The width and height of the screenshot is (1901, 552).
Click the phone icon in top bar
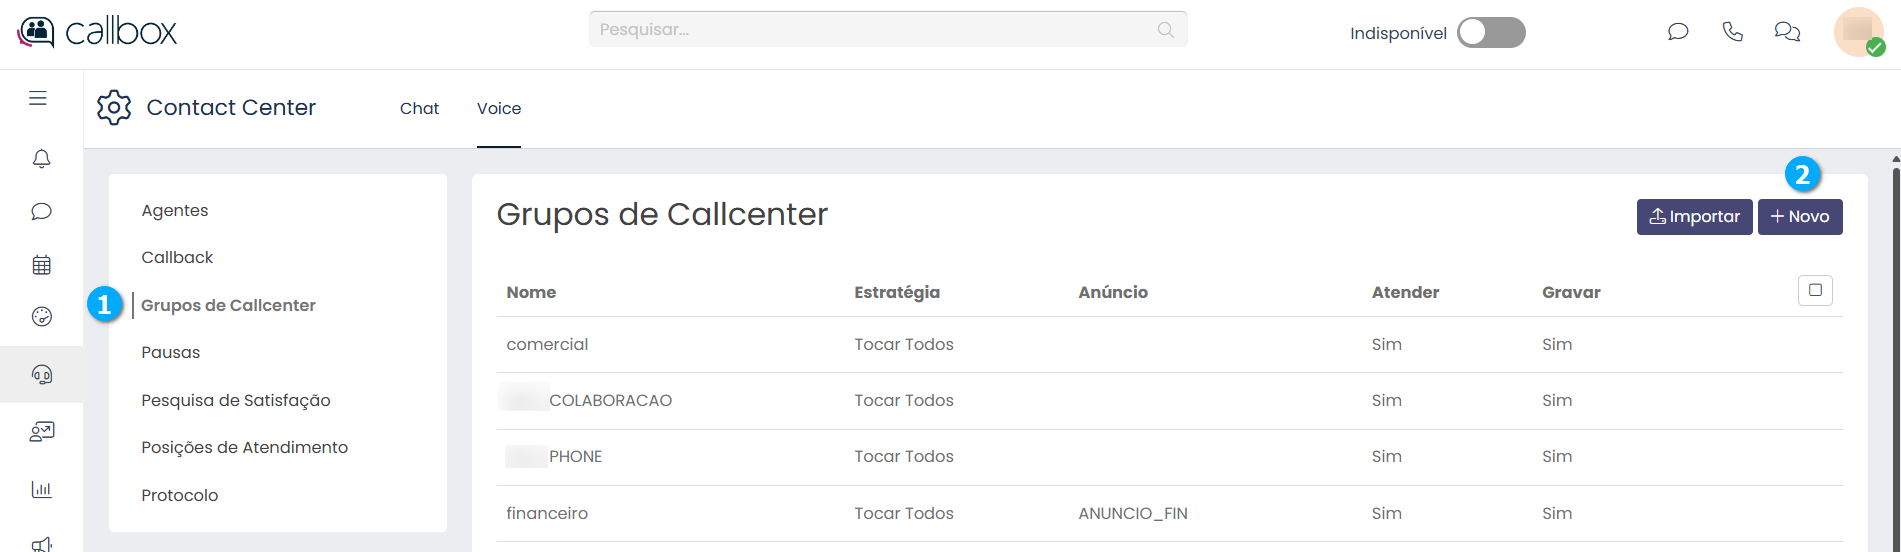tap(1732, 32)
